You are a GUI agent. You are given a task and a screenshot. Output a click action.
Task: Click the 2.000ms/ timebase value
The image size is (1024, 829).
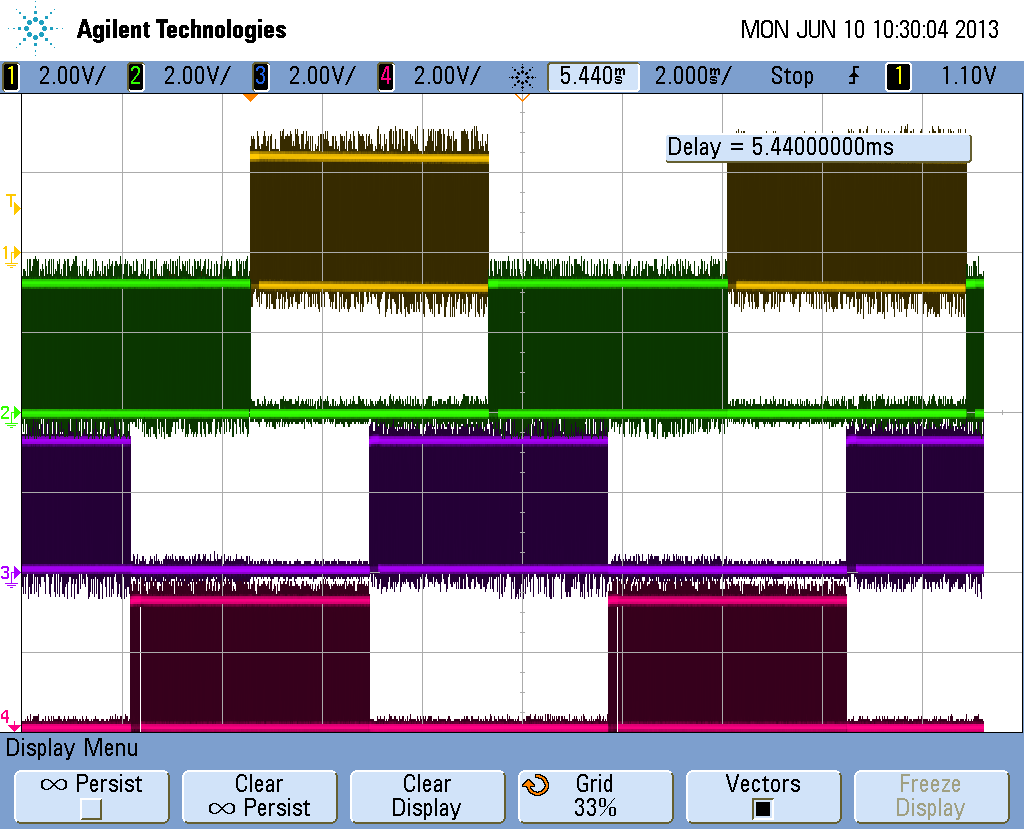click(x=694, y=76)
